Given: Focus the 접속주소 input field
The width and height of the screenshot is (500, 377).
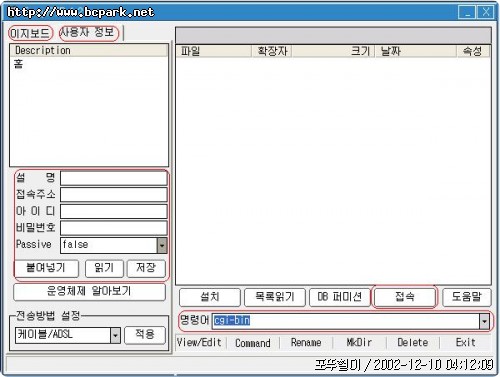Looking at the screenshot, I should click(114, 195).
